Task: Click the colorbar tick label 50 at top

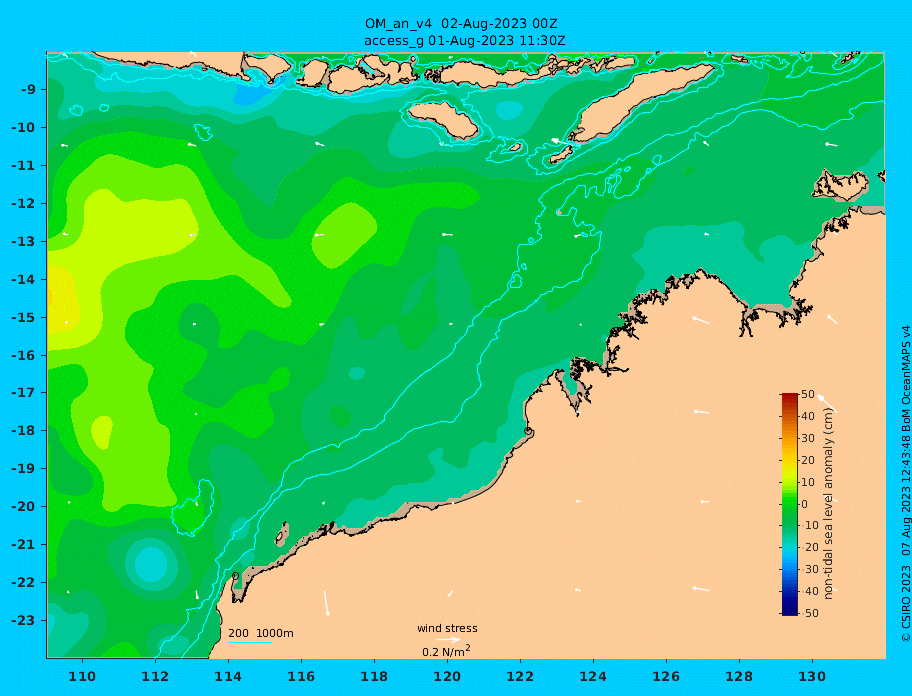Action: (808, 395)
